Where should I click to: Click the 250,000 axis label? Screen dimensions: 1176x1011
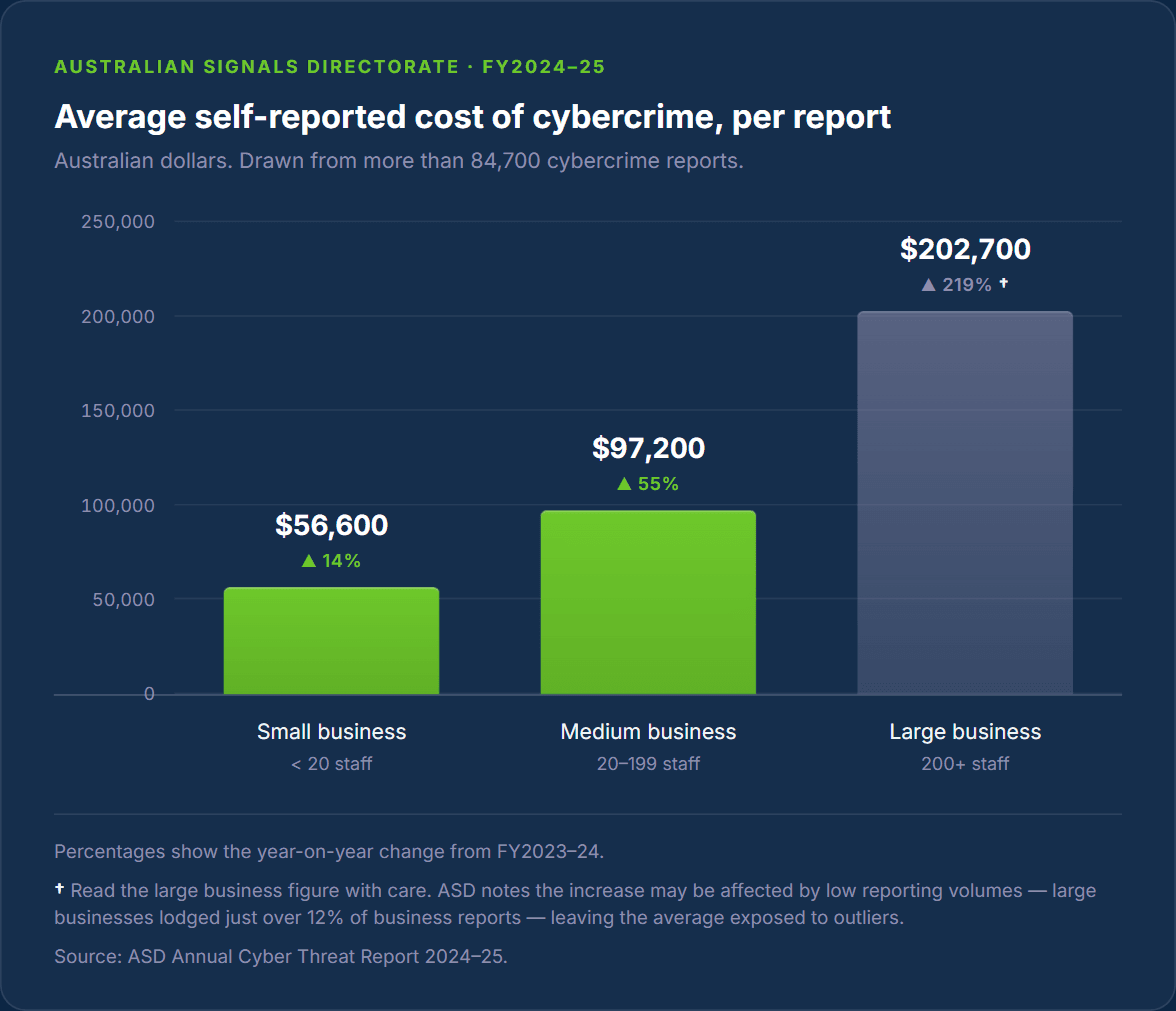pos(118,221)
